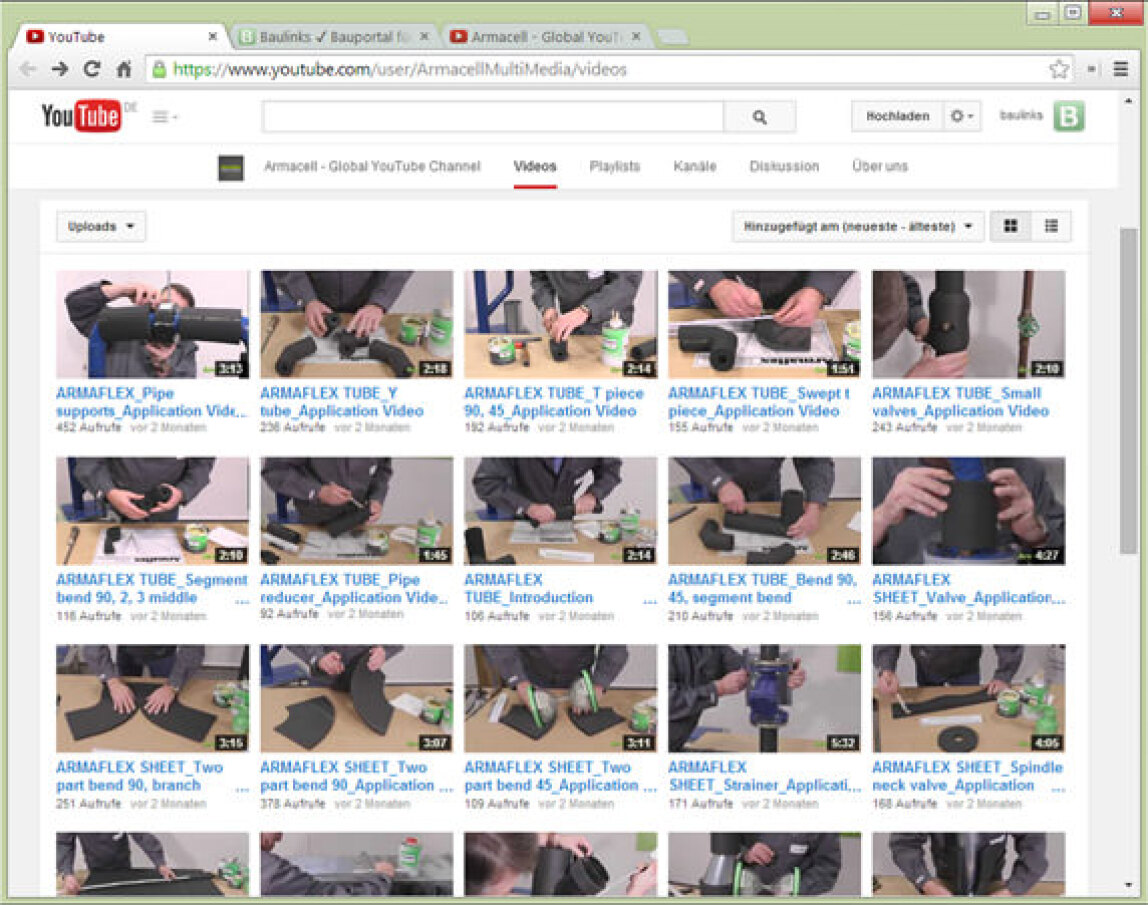Click the Spindle neck valve thumbnail
1148x905 pixels.
(x=969, y=699)
